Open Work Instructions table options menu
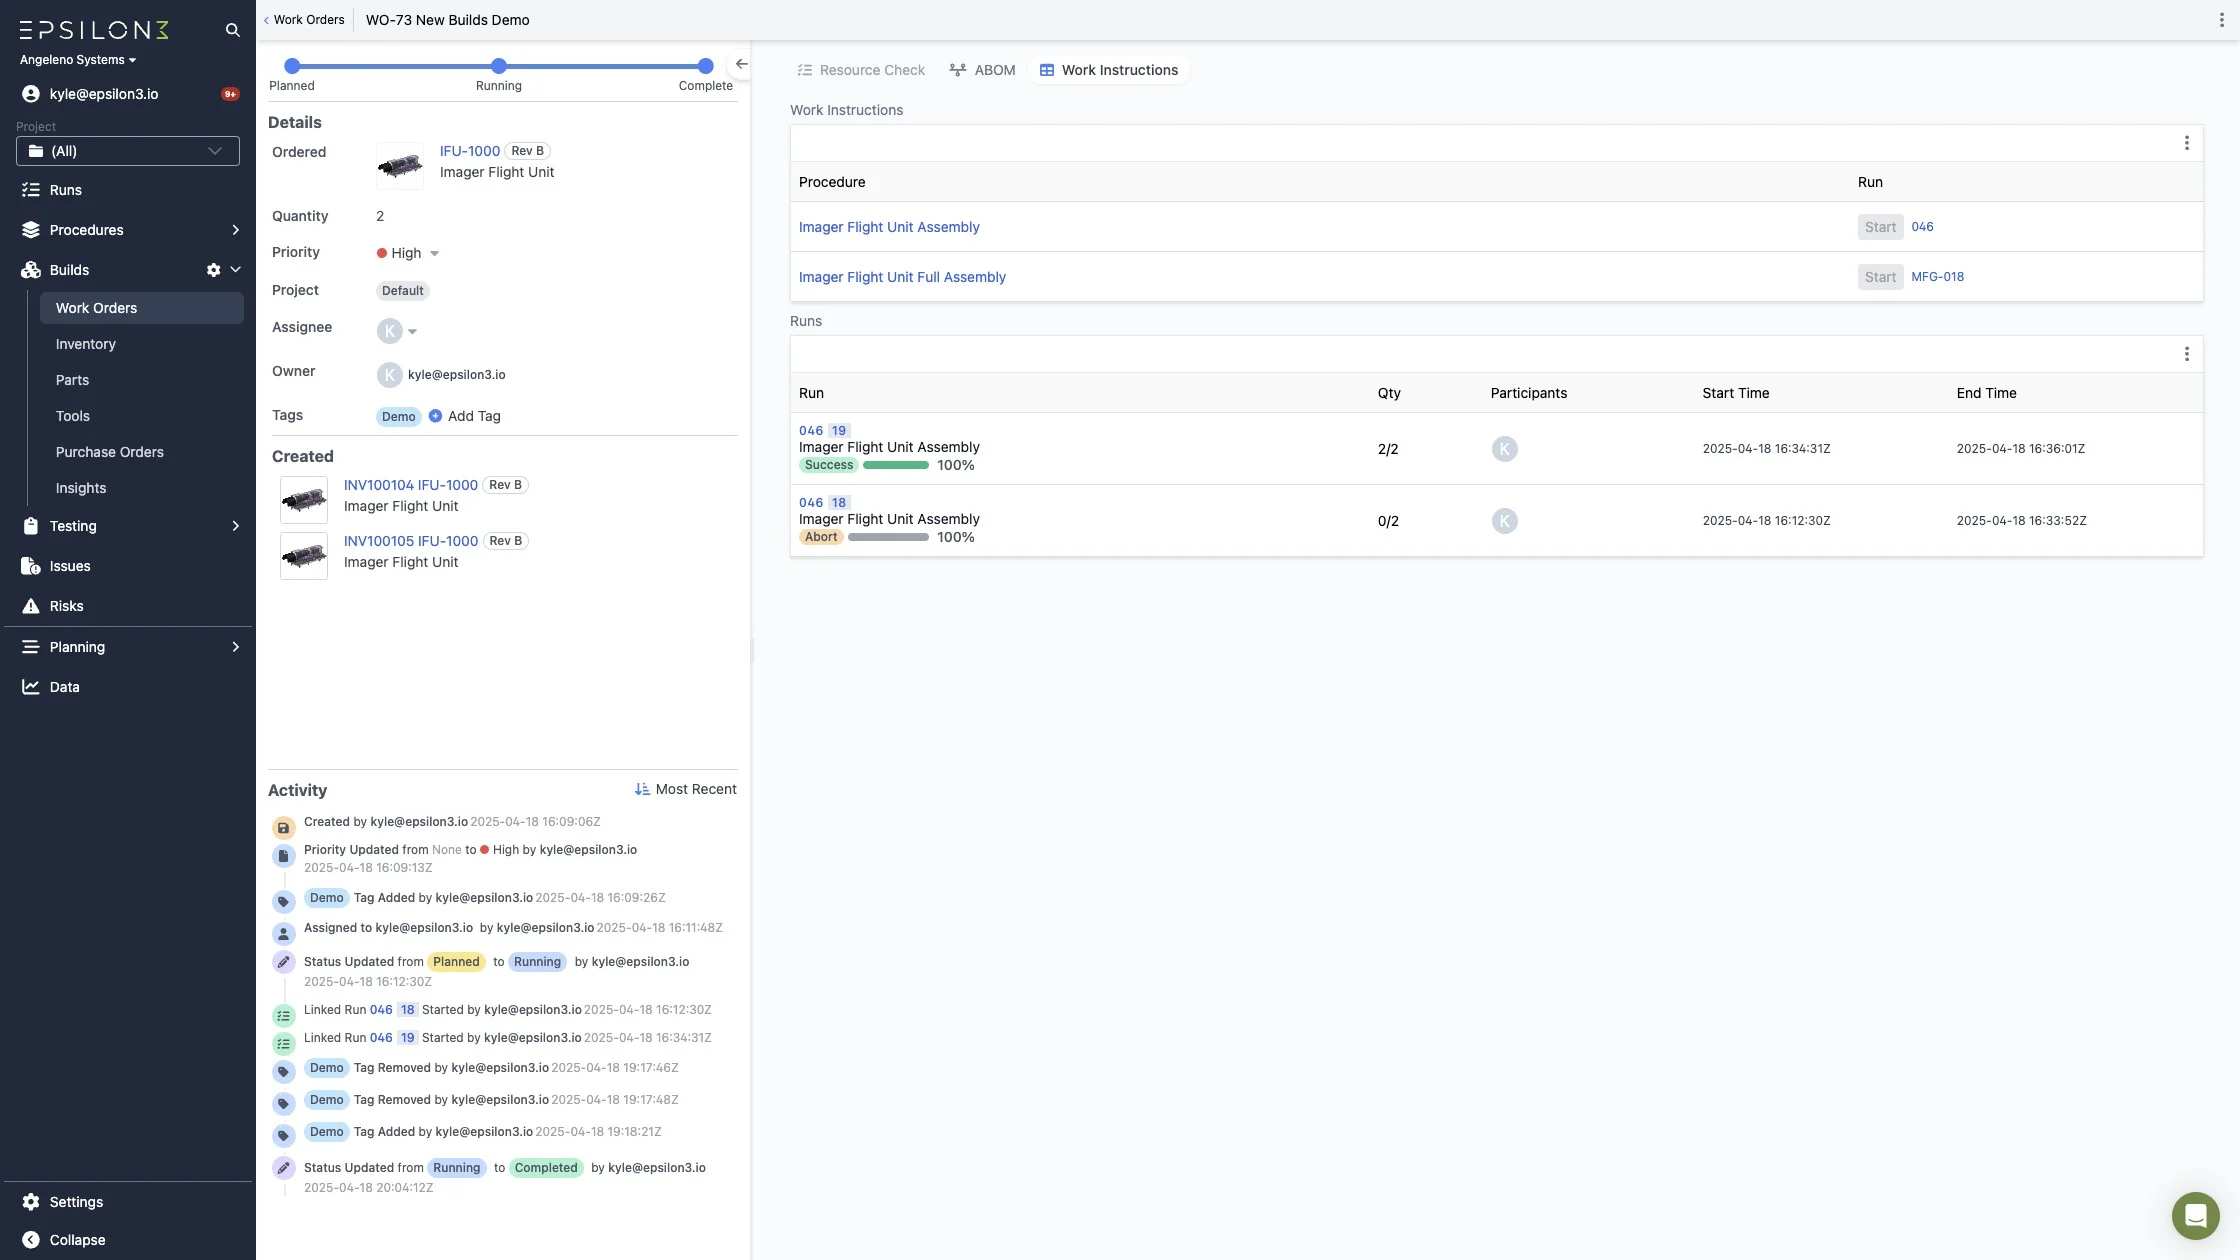Image resolution: width=2240 pixels, height=1260 pixels. pyautogui.click(x=2186, y=143)
